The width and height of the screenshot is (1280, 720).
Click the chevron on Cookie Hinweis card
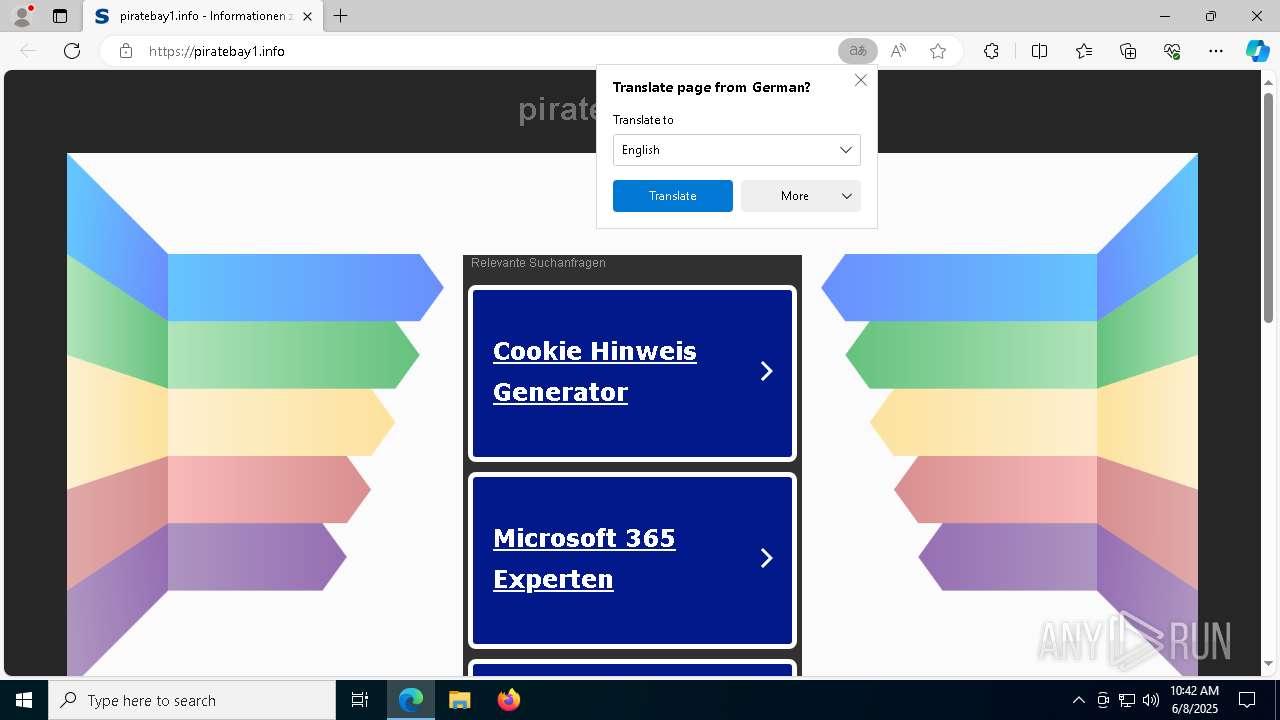tap(767, 371)
